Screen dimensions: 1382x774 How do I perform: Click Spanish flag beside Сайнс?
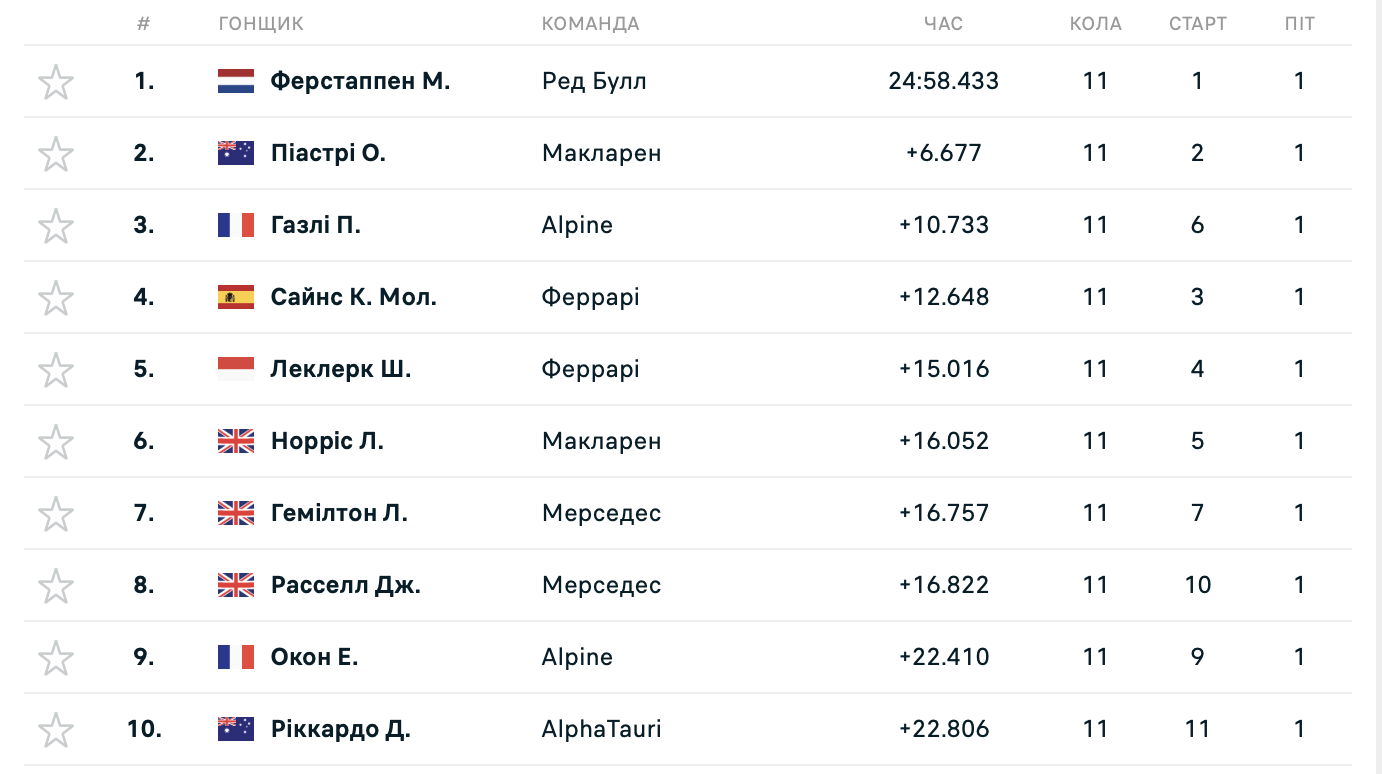tap(236, 297)
